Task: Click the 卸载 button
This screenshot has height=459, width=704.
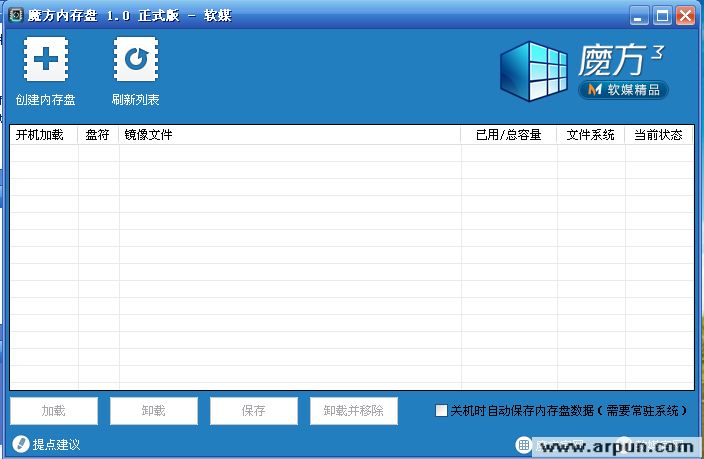Action: [154, 410]
